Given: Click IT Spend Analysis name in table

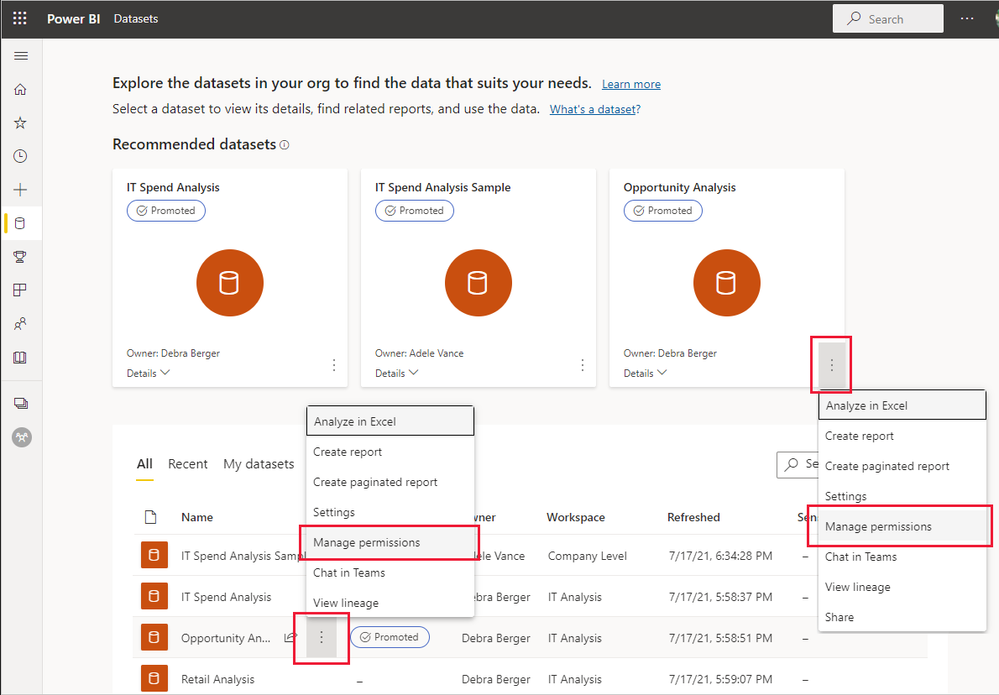Looking at the screenshot, I should click(x=226, y=597).
